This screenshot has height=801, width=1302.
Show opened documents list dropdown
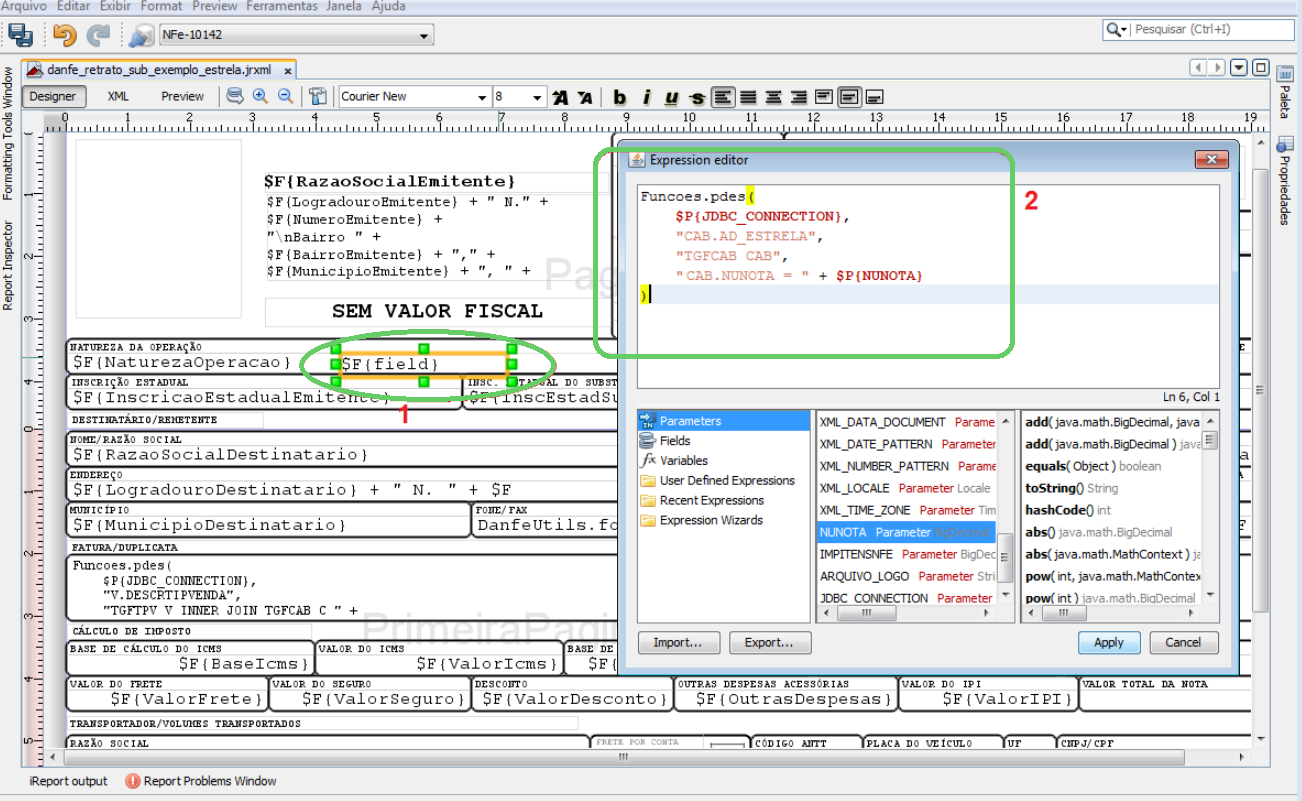click(1239, 68)
